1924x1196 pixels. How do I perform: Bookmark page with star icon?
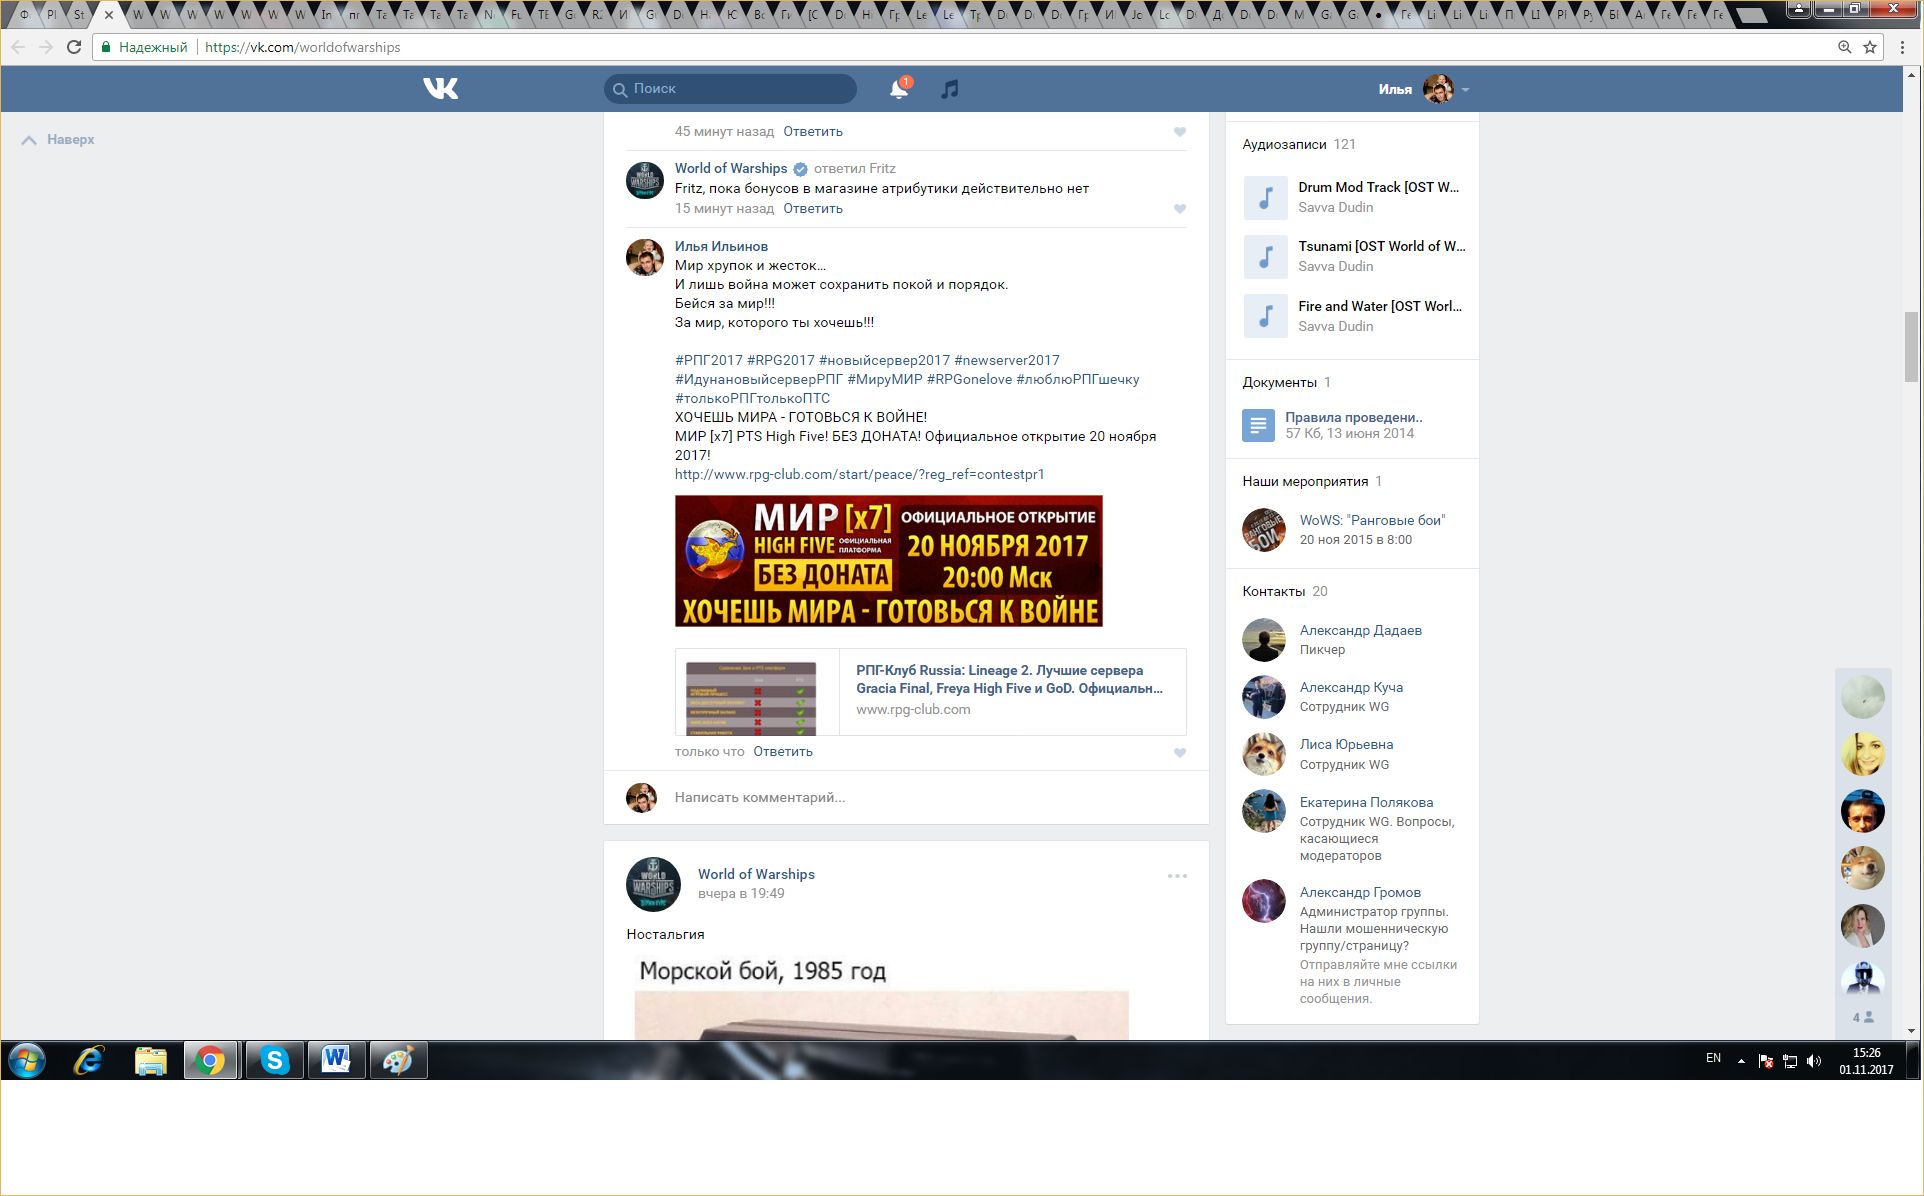1870,47
